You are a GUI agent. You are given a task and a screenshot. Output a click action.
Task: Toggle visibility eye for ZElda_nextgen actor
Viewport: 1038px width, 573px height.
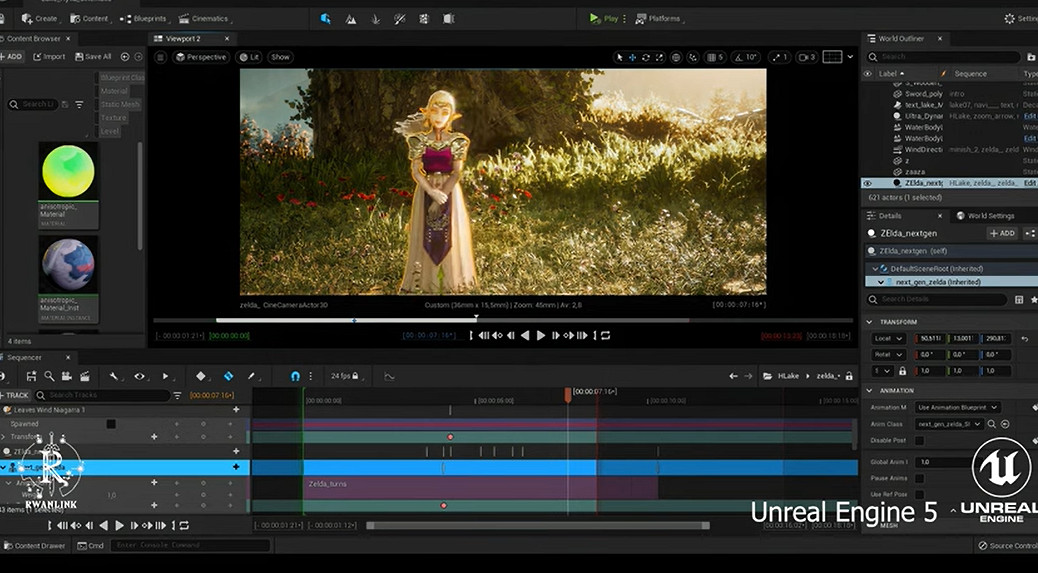point(867,183)
